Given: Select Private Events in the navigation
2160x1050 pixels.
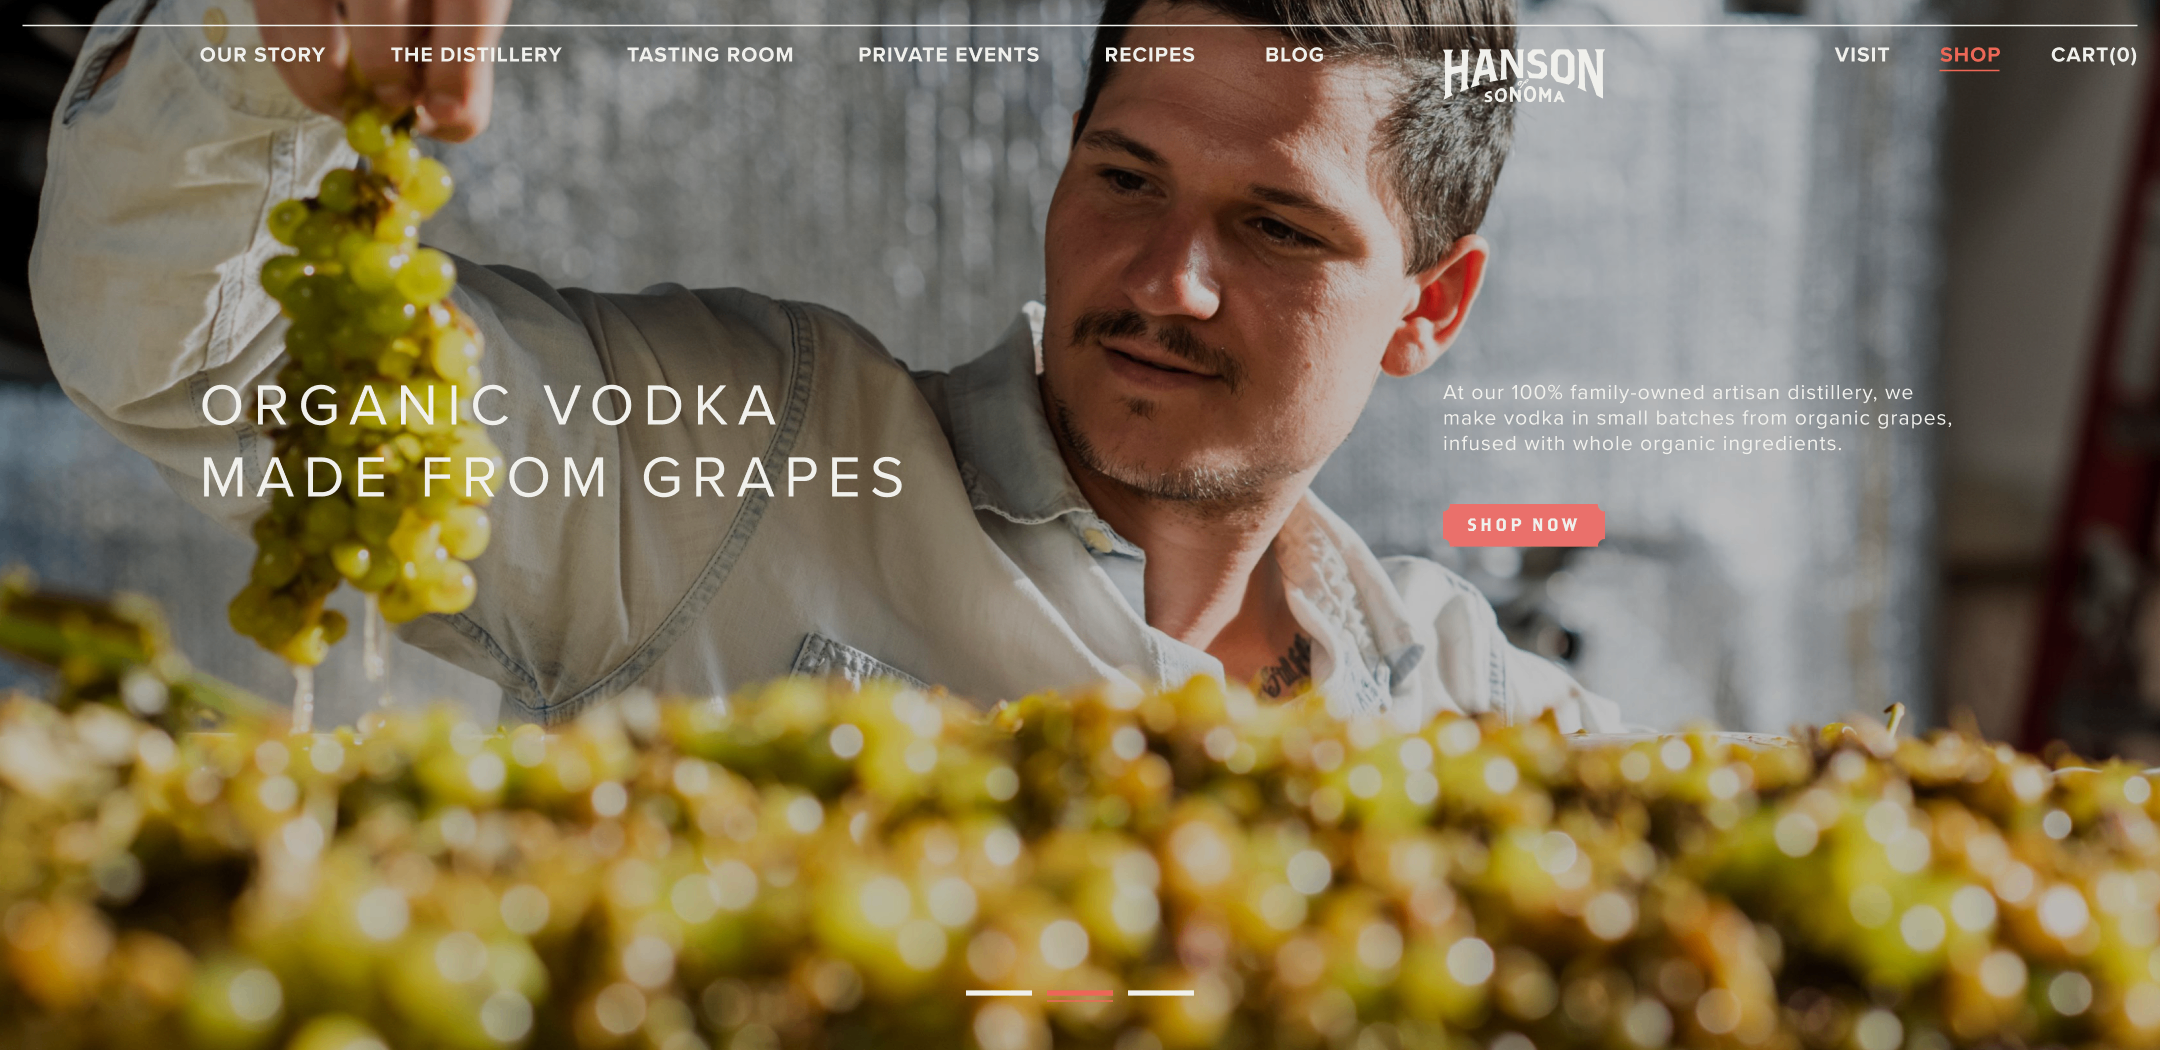Looking at the screenshot, I should click(949, 55).
